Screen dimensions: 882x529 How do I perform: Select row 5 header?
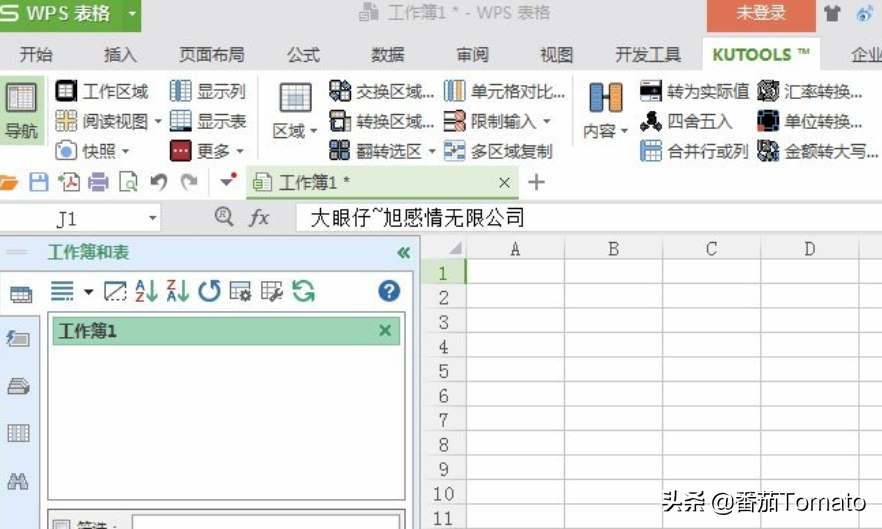pos(444,371)
